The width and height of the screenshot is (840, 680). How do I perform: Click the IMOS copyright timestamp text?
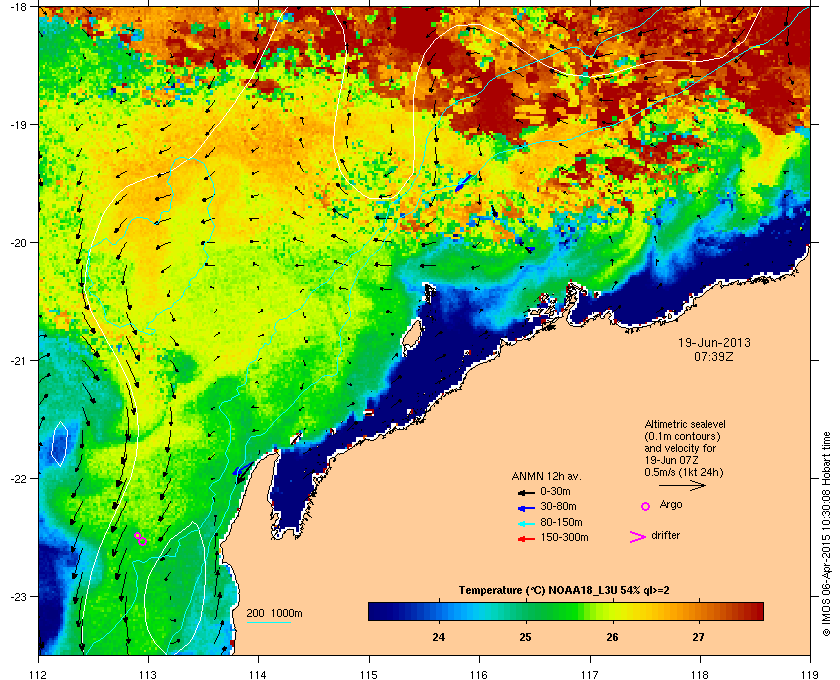pos(826,535)
